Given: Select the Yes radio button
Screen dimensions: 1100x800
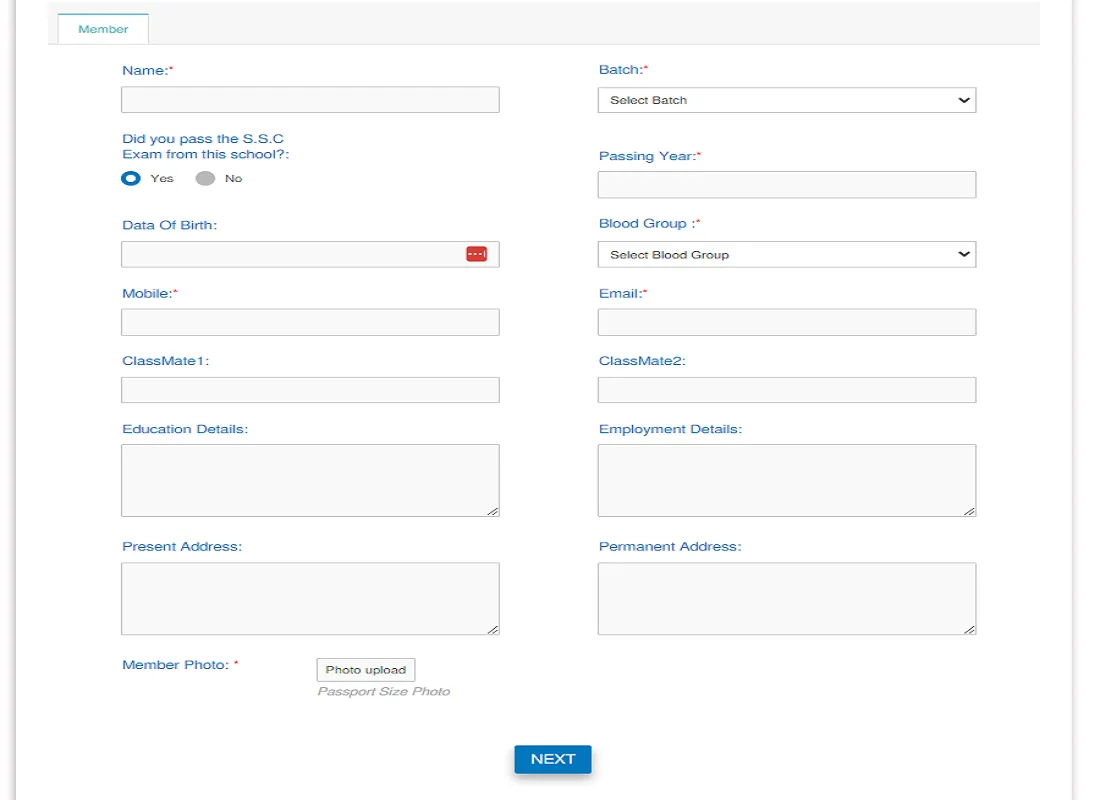Looking at the screenshot, I should coord(130,178).
